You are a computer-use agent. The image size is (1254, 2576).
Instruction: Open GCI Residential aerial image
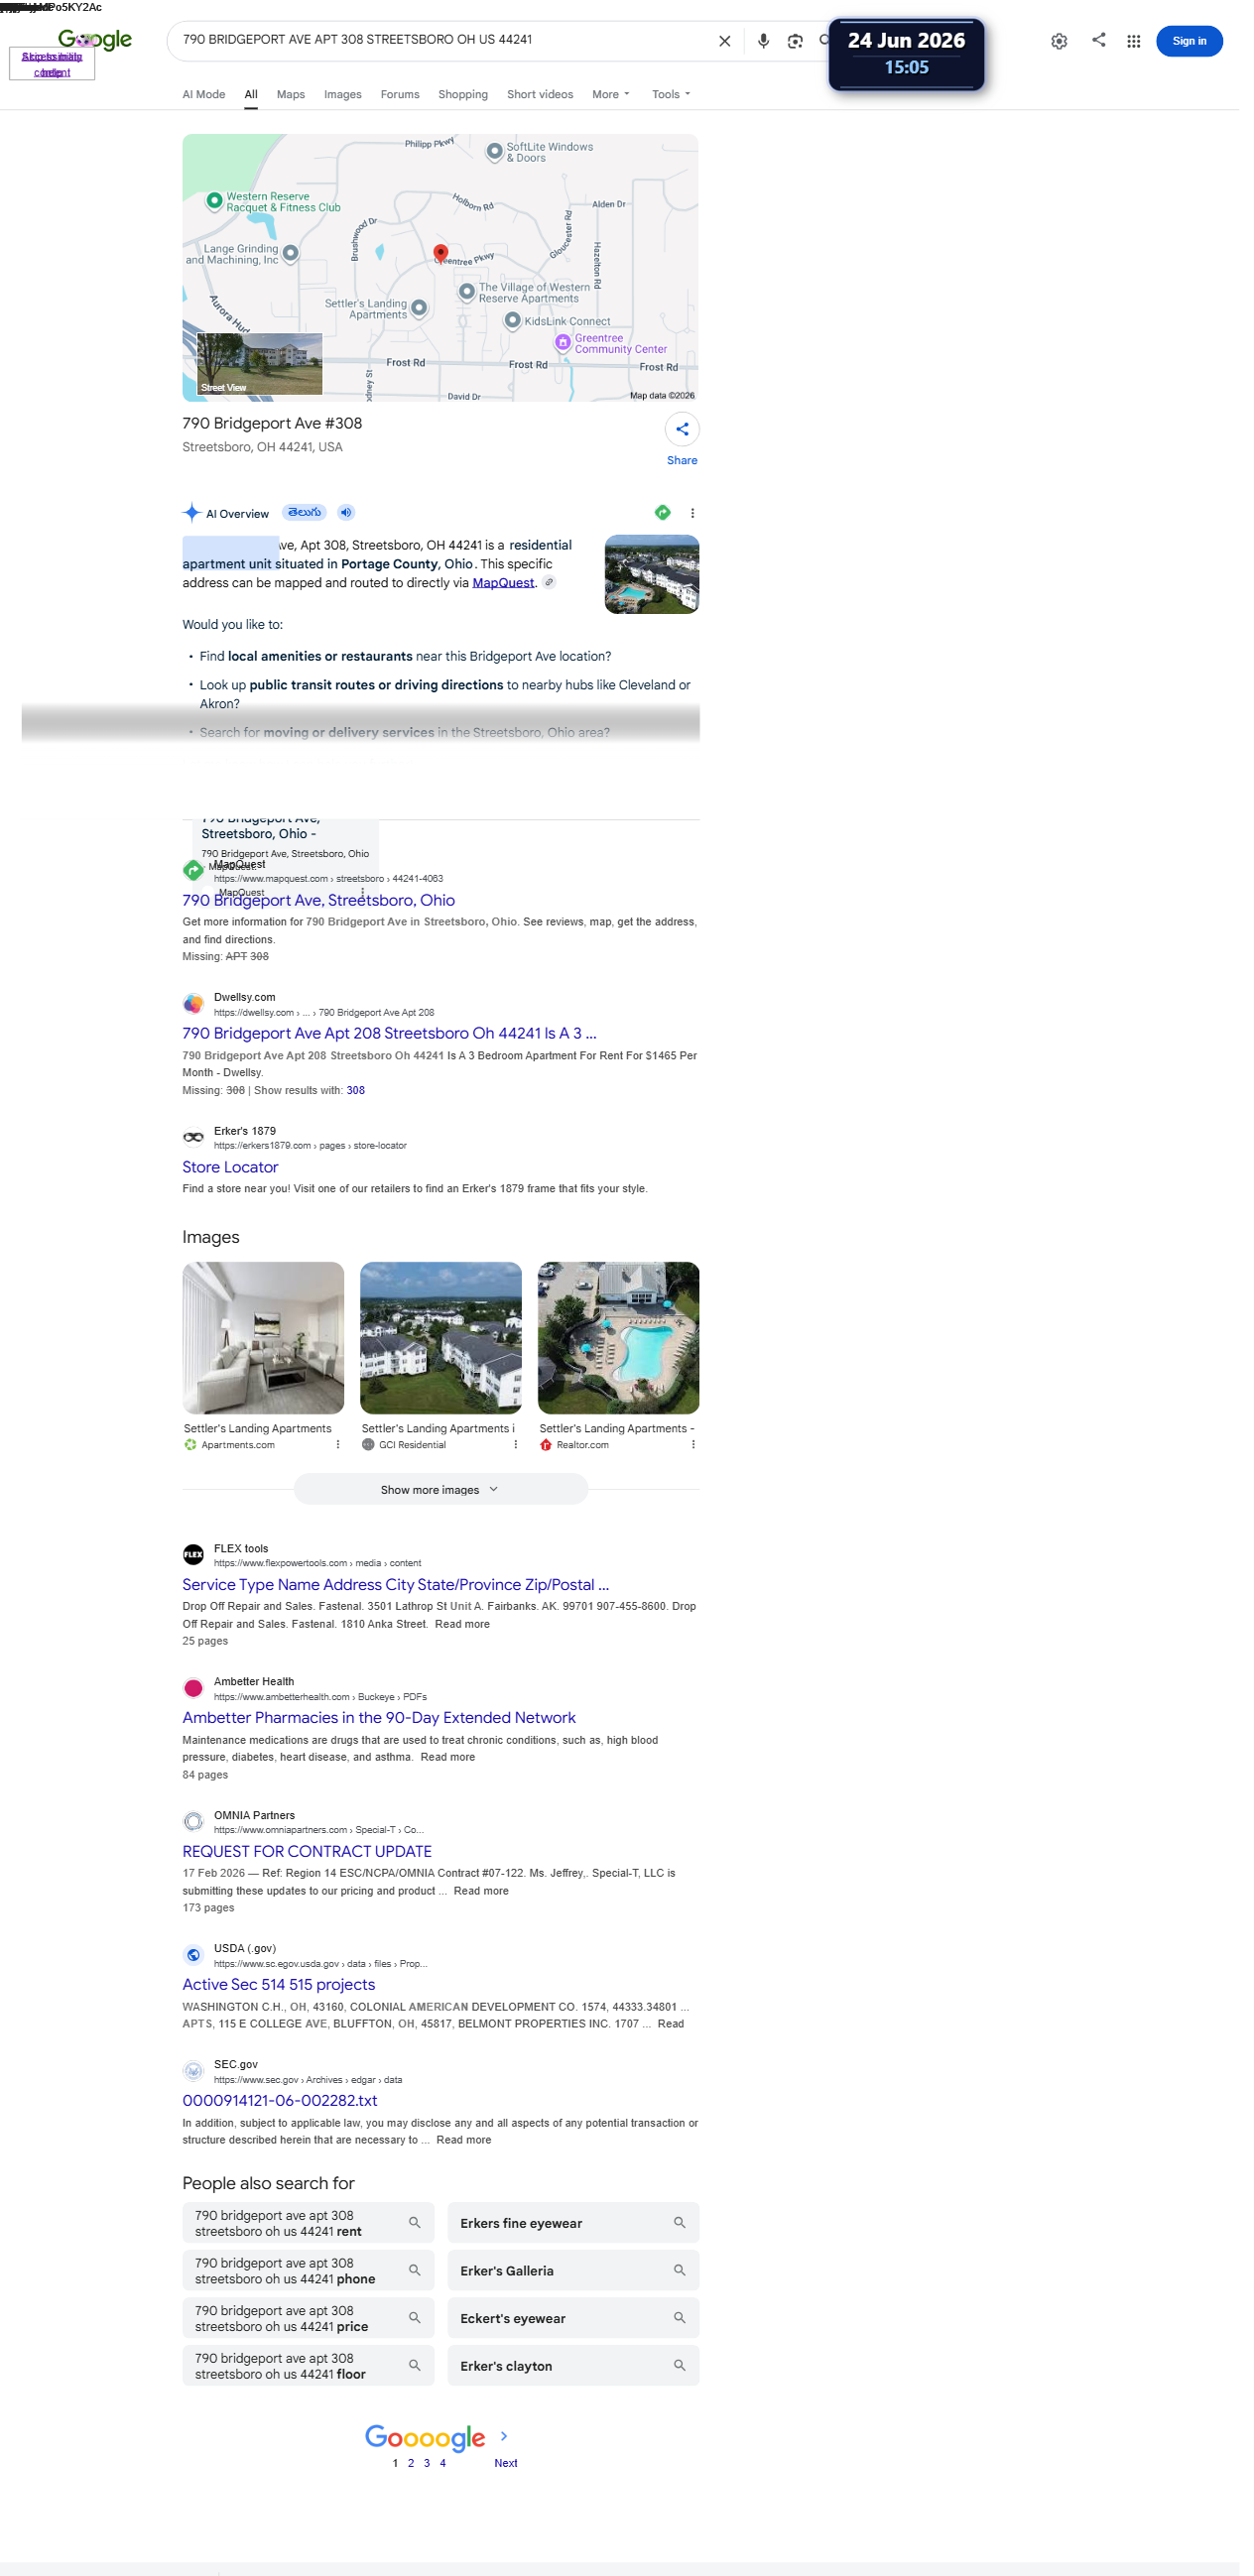445,1352
